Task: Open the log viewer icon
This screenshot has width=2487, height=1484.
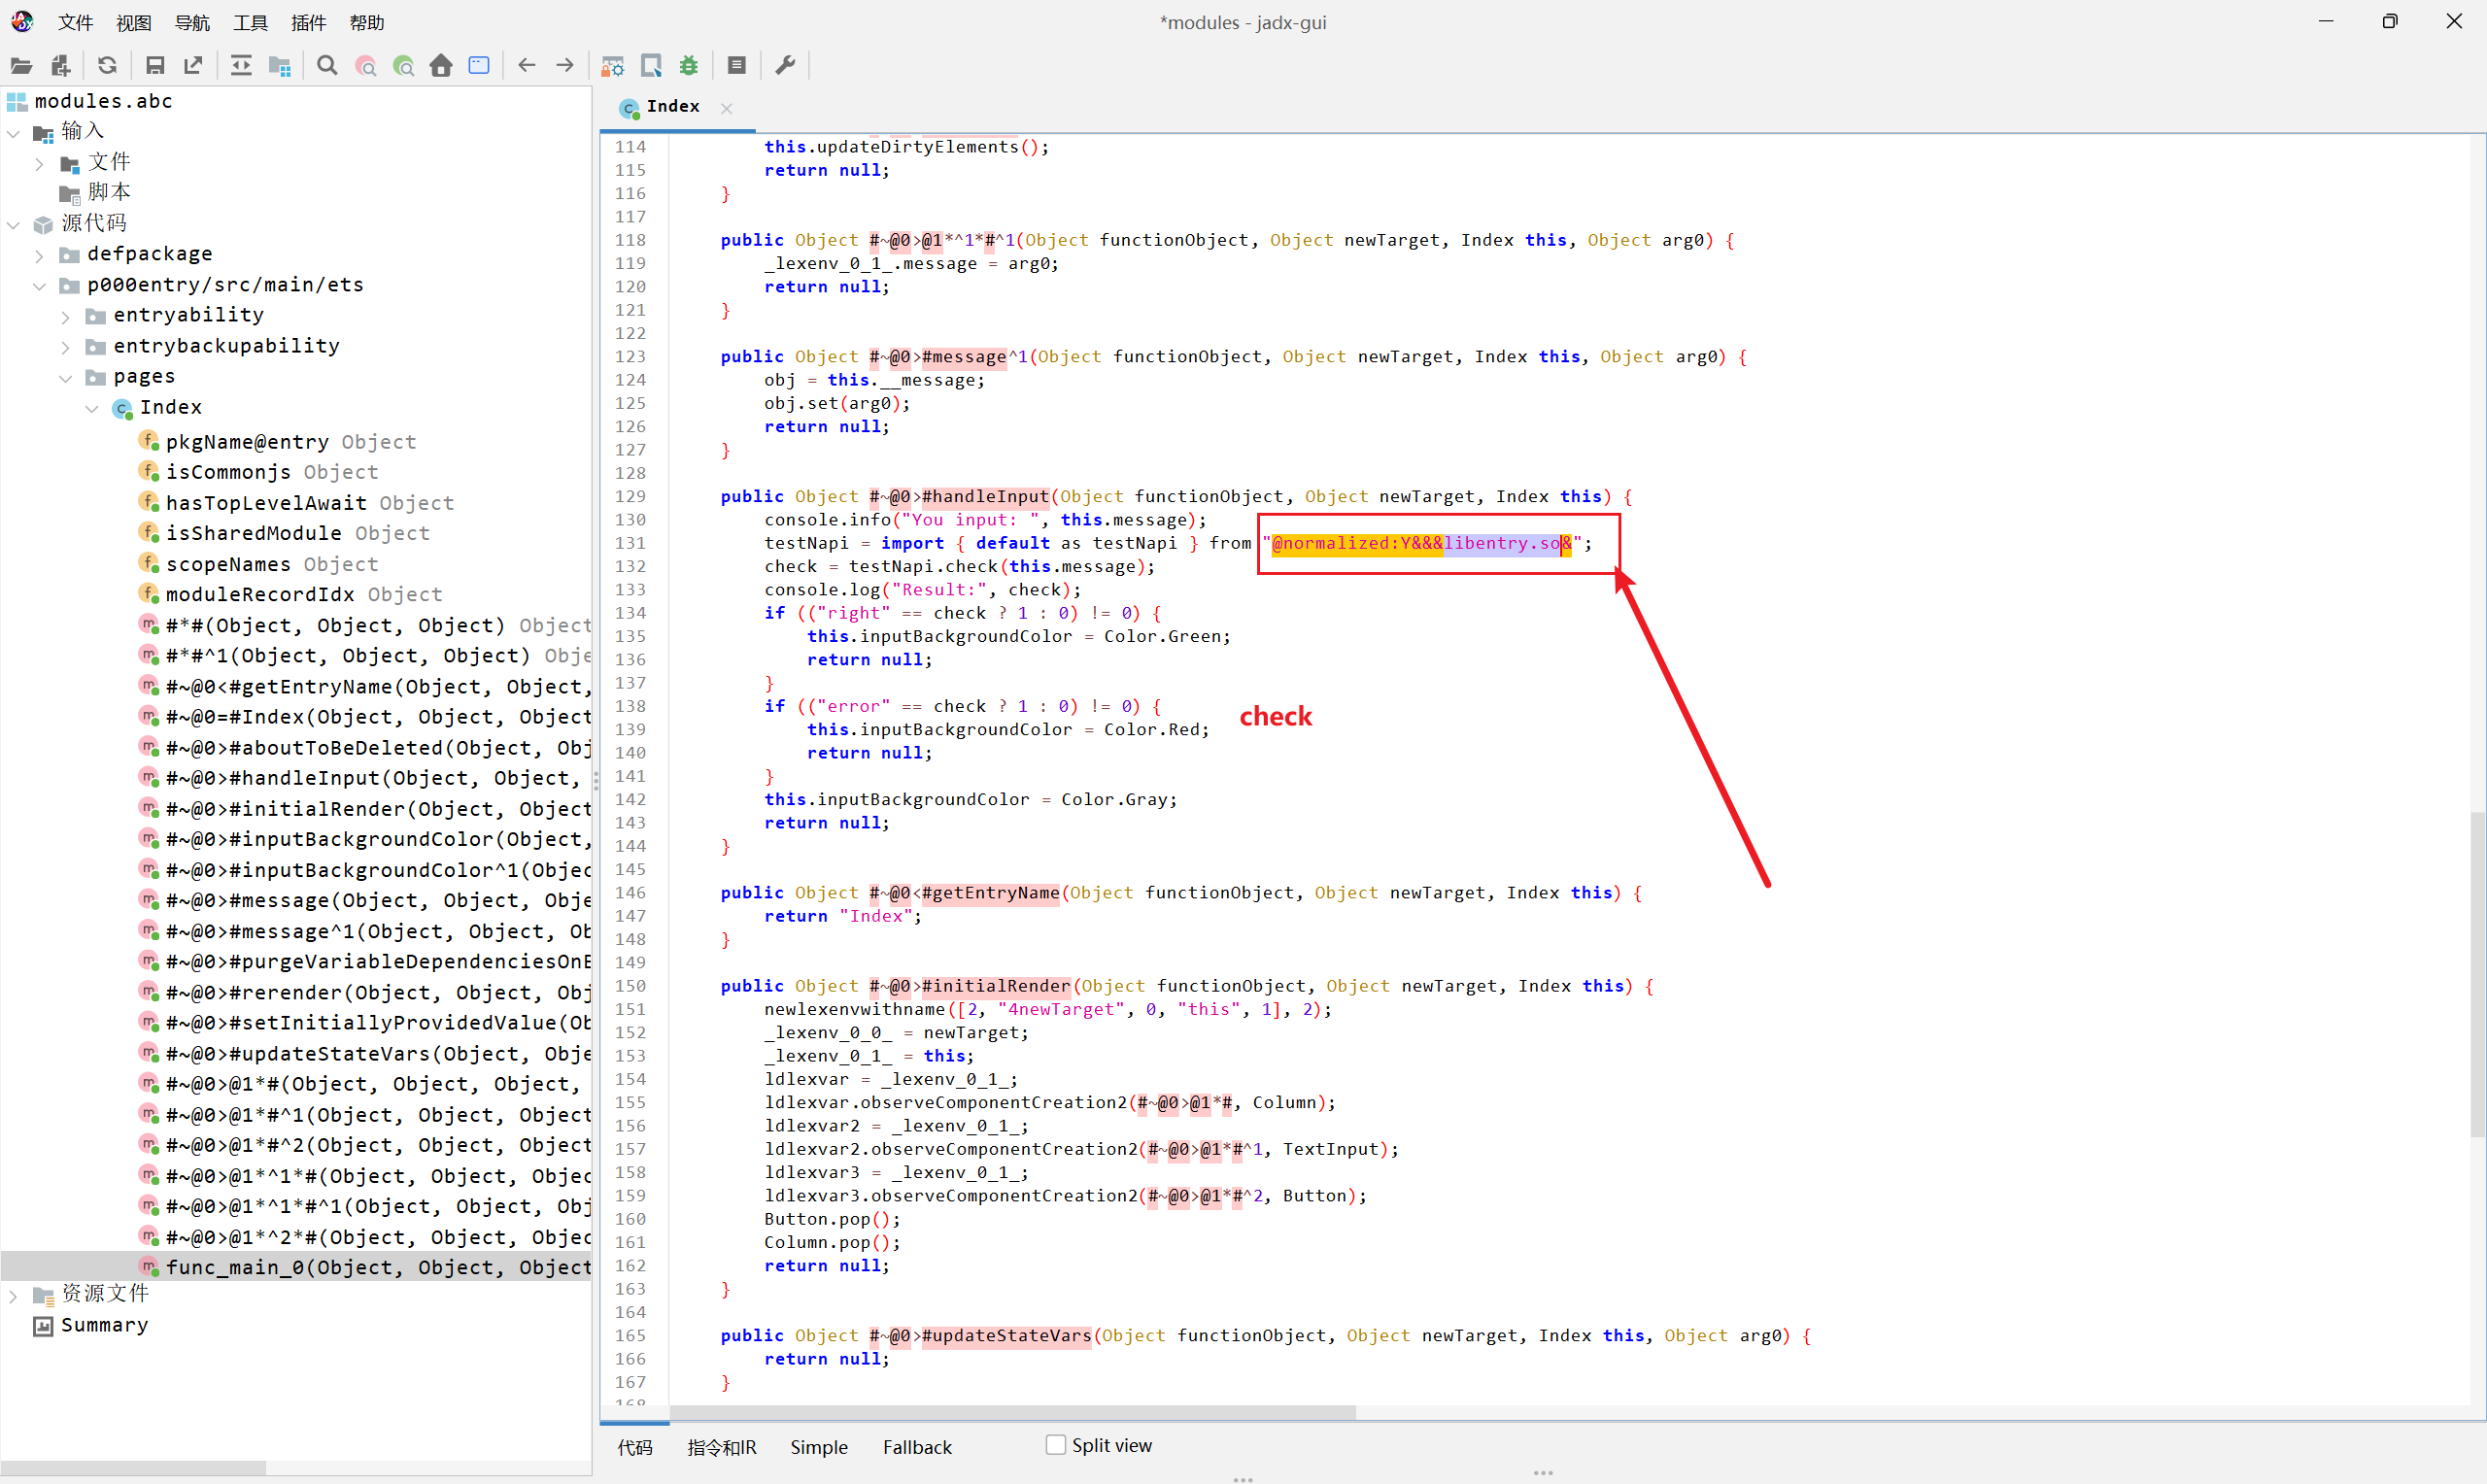Action: point(737,66)
